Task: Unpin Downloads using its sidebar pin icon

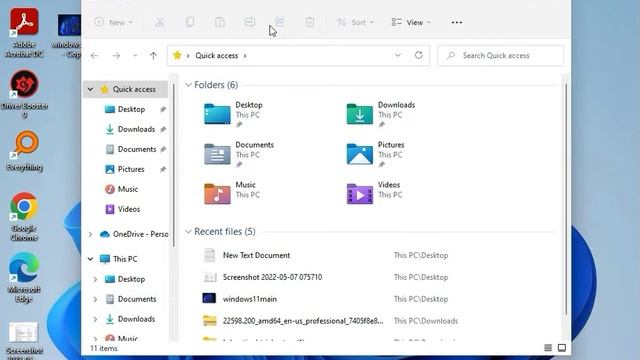Action: tap(163, 129)
